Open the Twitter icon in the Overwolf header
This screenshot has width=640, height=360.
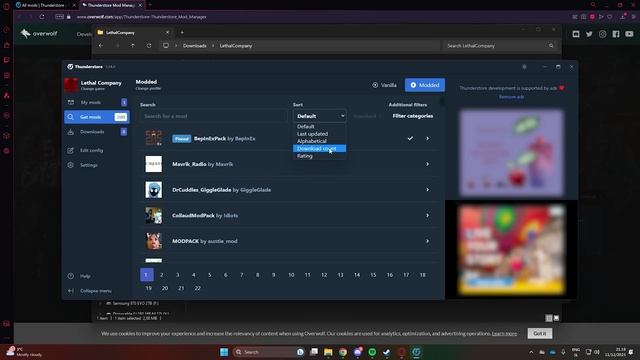tap(589, 34)
